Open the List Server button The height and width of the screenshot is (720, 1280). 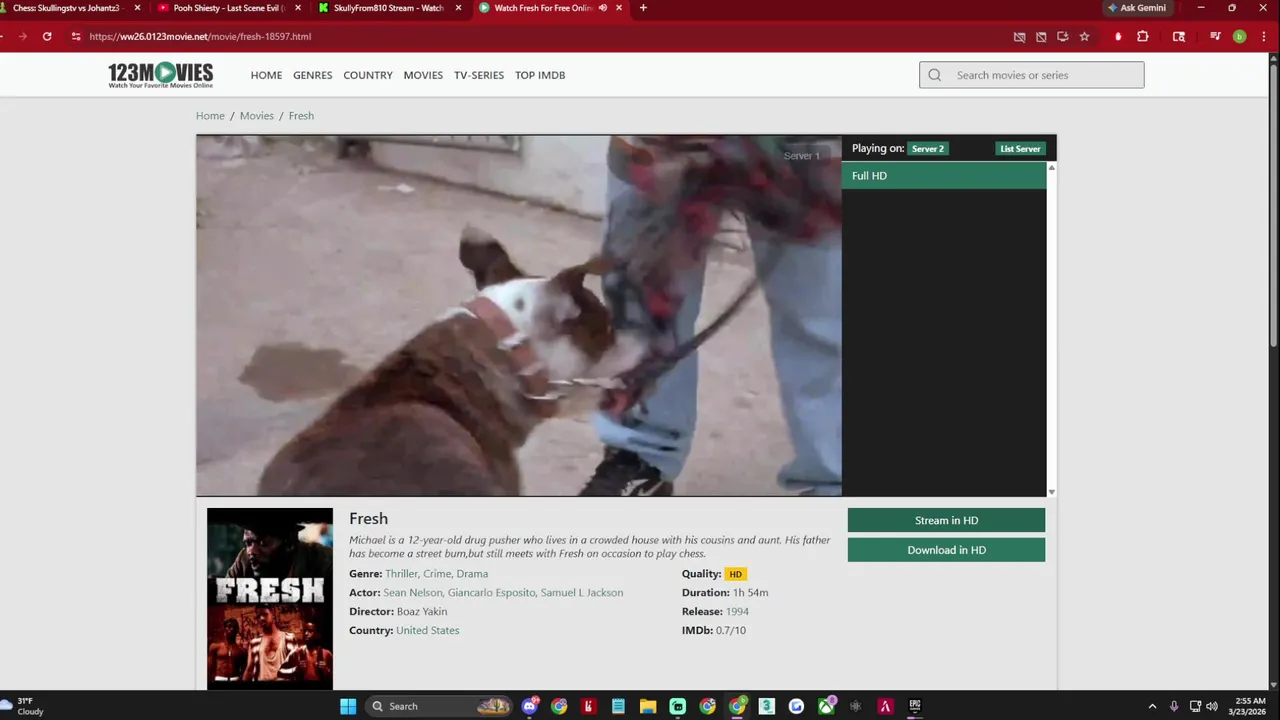[1021, 149]
